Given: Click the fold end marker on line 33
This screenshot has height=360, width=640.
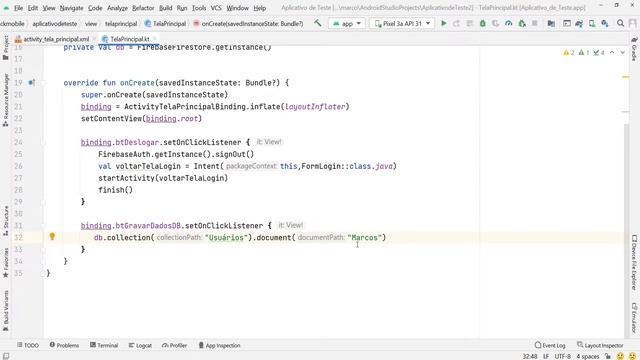Looking at the screenshot, I should (42, 249).
